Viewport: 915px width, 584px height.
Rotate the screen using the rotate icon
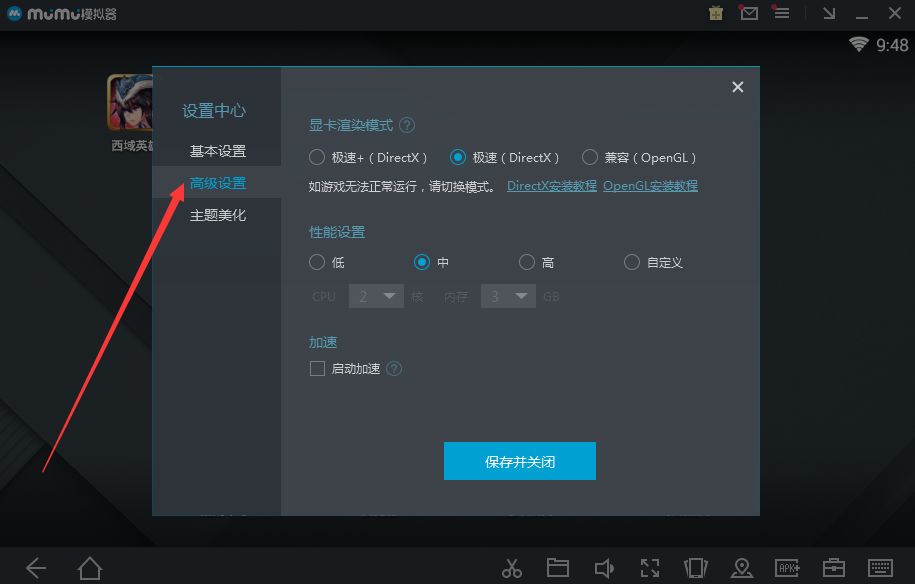(696, 567)
